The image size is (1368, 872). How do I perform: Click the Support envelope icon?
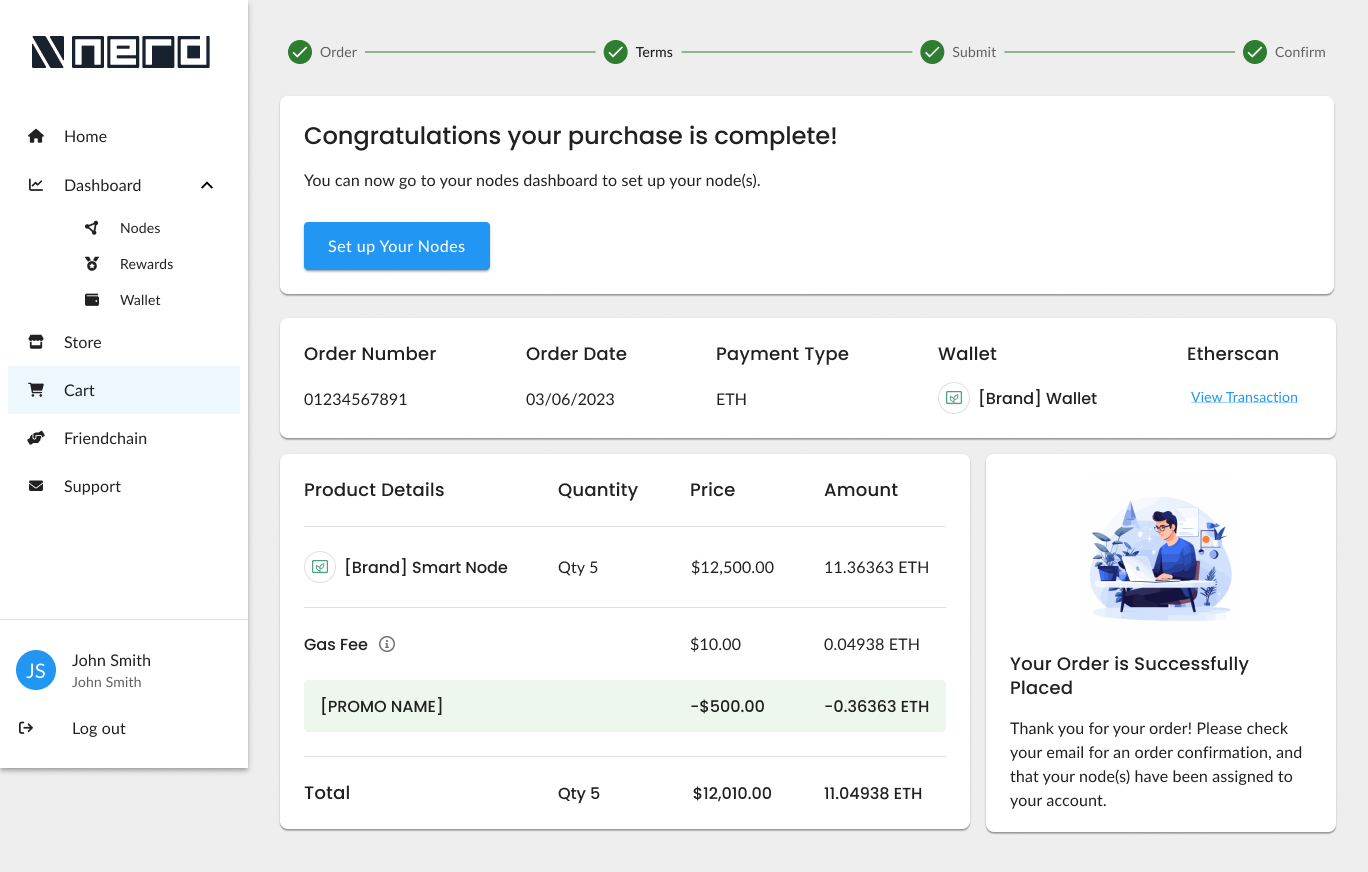tap(36, 486)
